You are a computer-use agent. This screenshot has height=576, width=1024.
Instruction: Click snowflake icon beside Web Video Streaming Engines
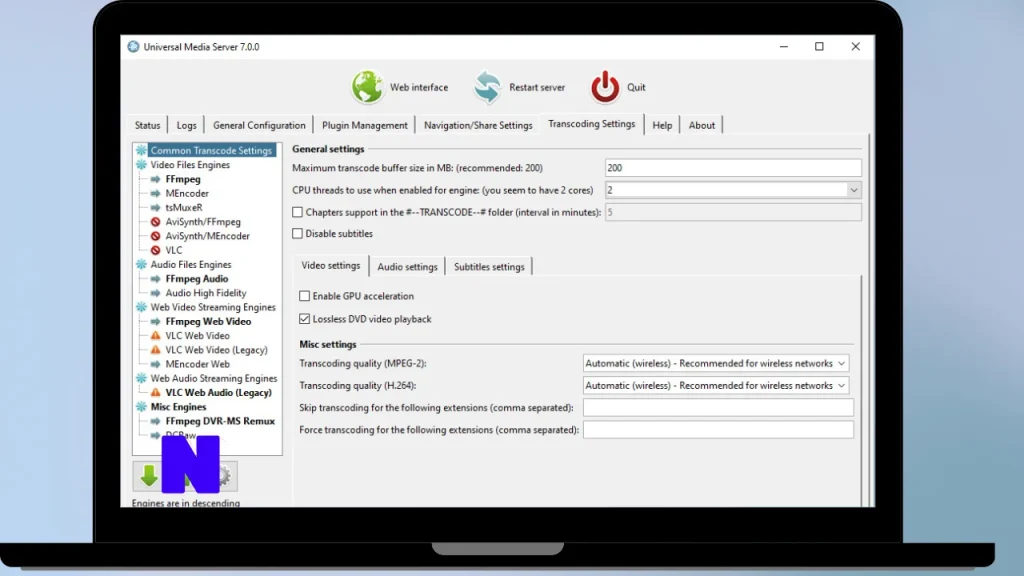[x=141, y=307]
